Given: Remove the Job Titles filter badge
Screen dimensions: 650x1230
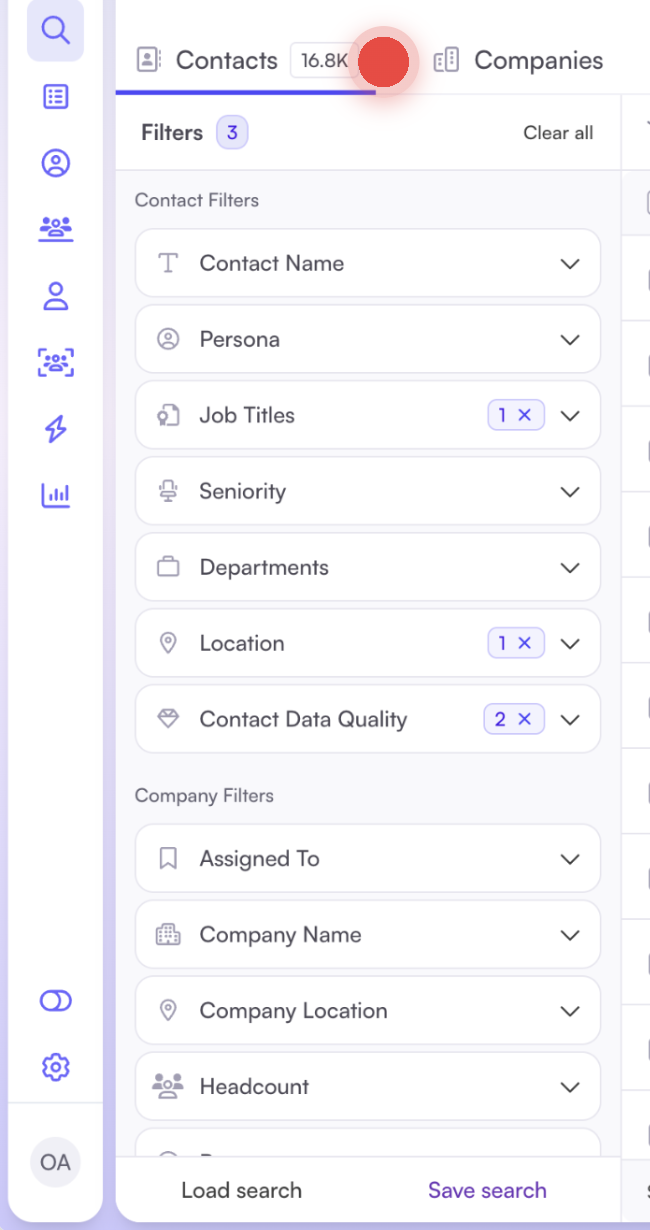Looking at the screenshot, I should point(525,415).
